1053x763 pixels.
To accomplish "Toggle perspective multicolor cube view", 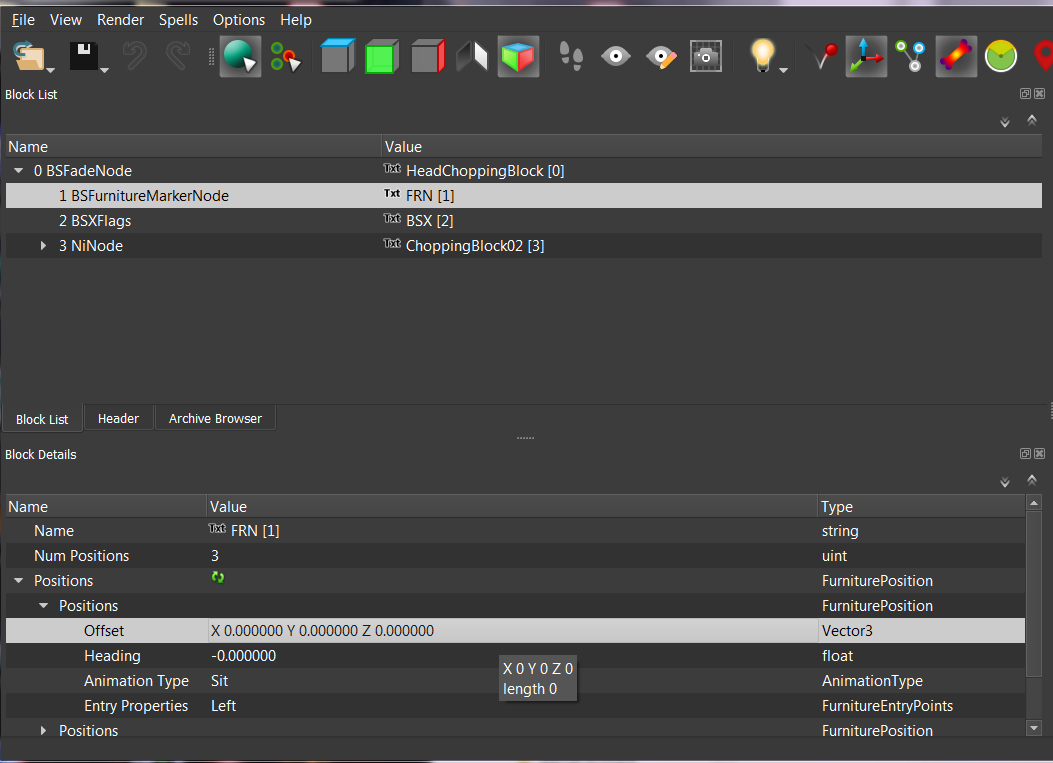I will coord(518,56).
